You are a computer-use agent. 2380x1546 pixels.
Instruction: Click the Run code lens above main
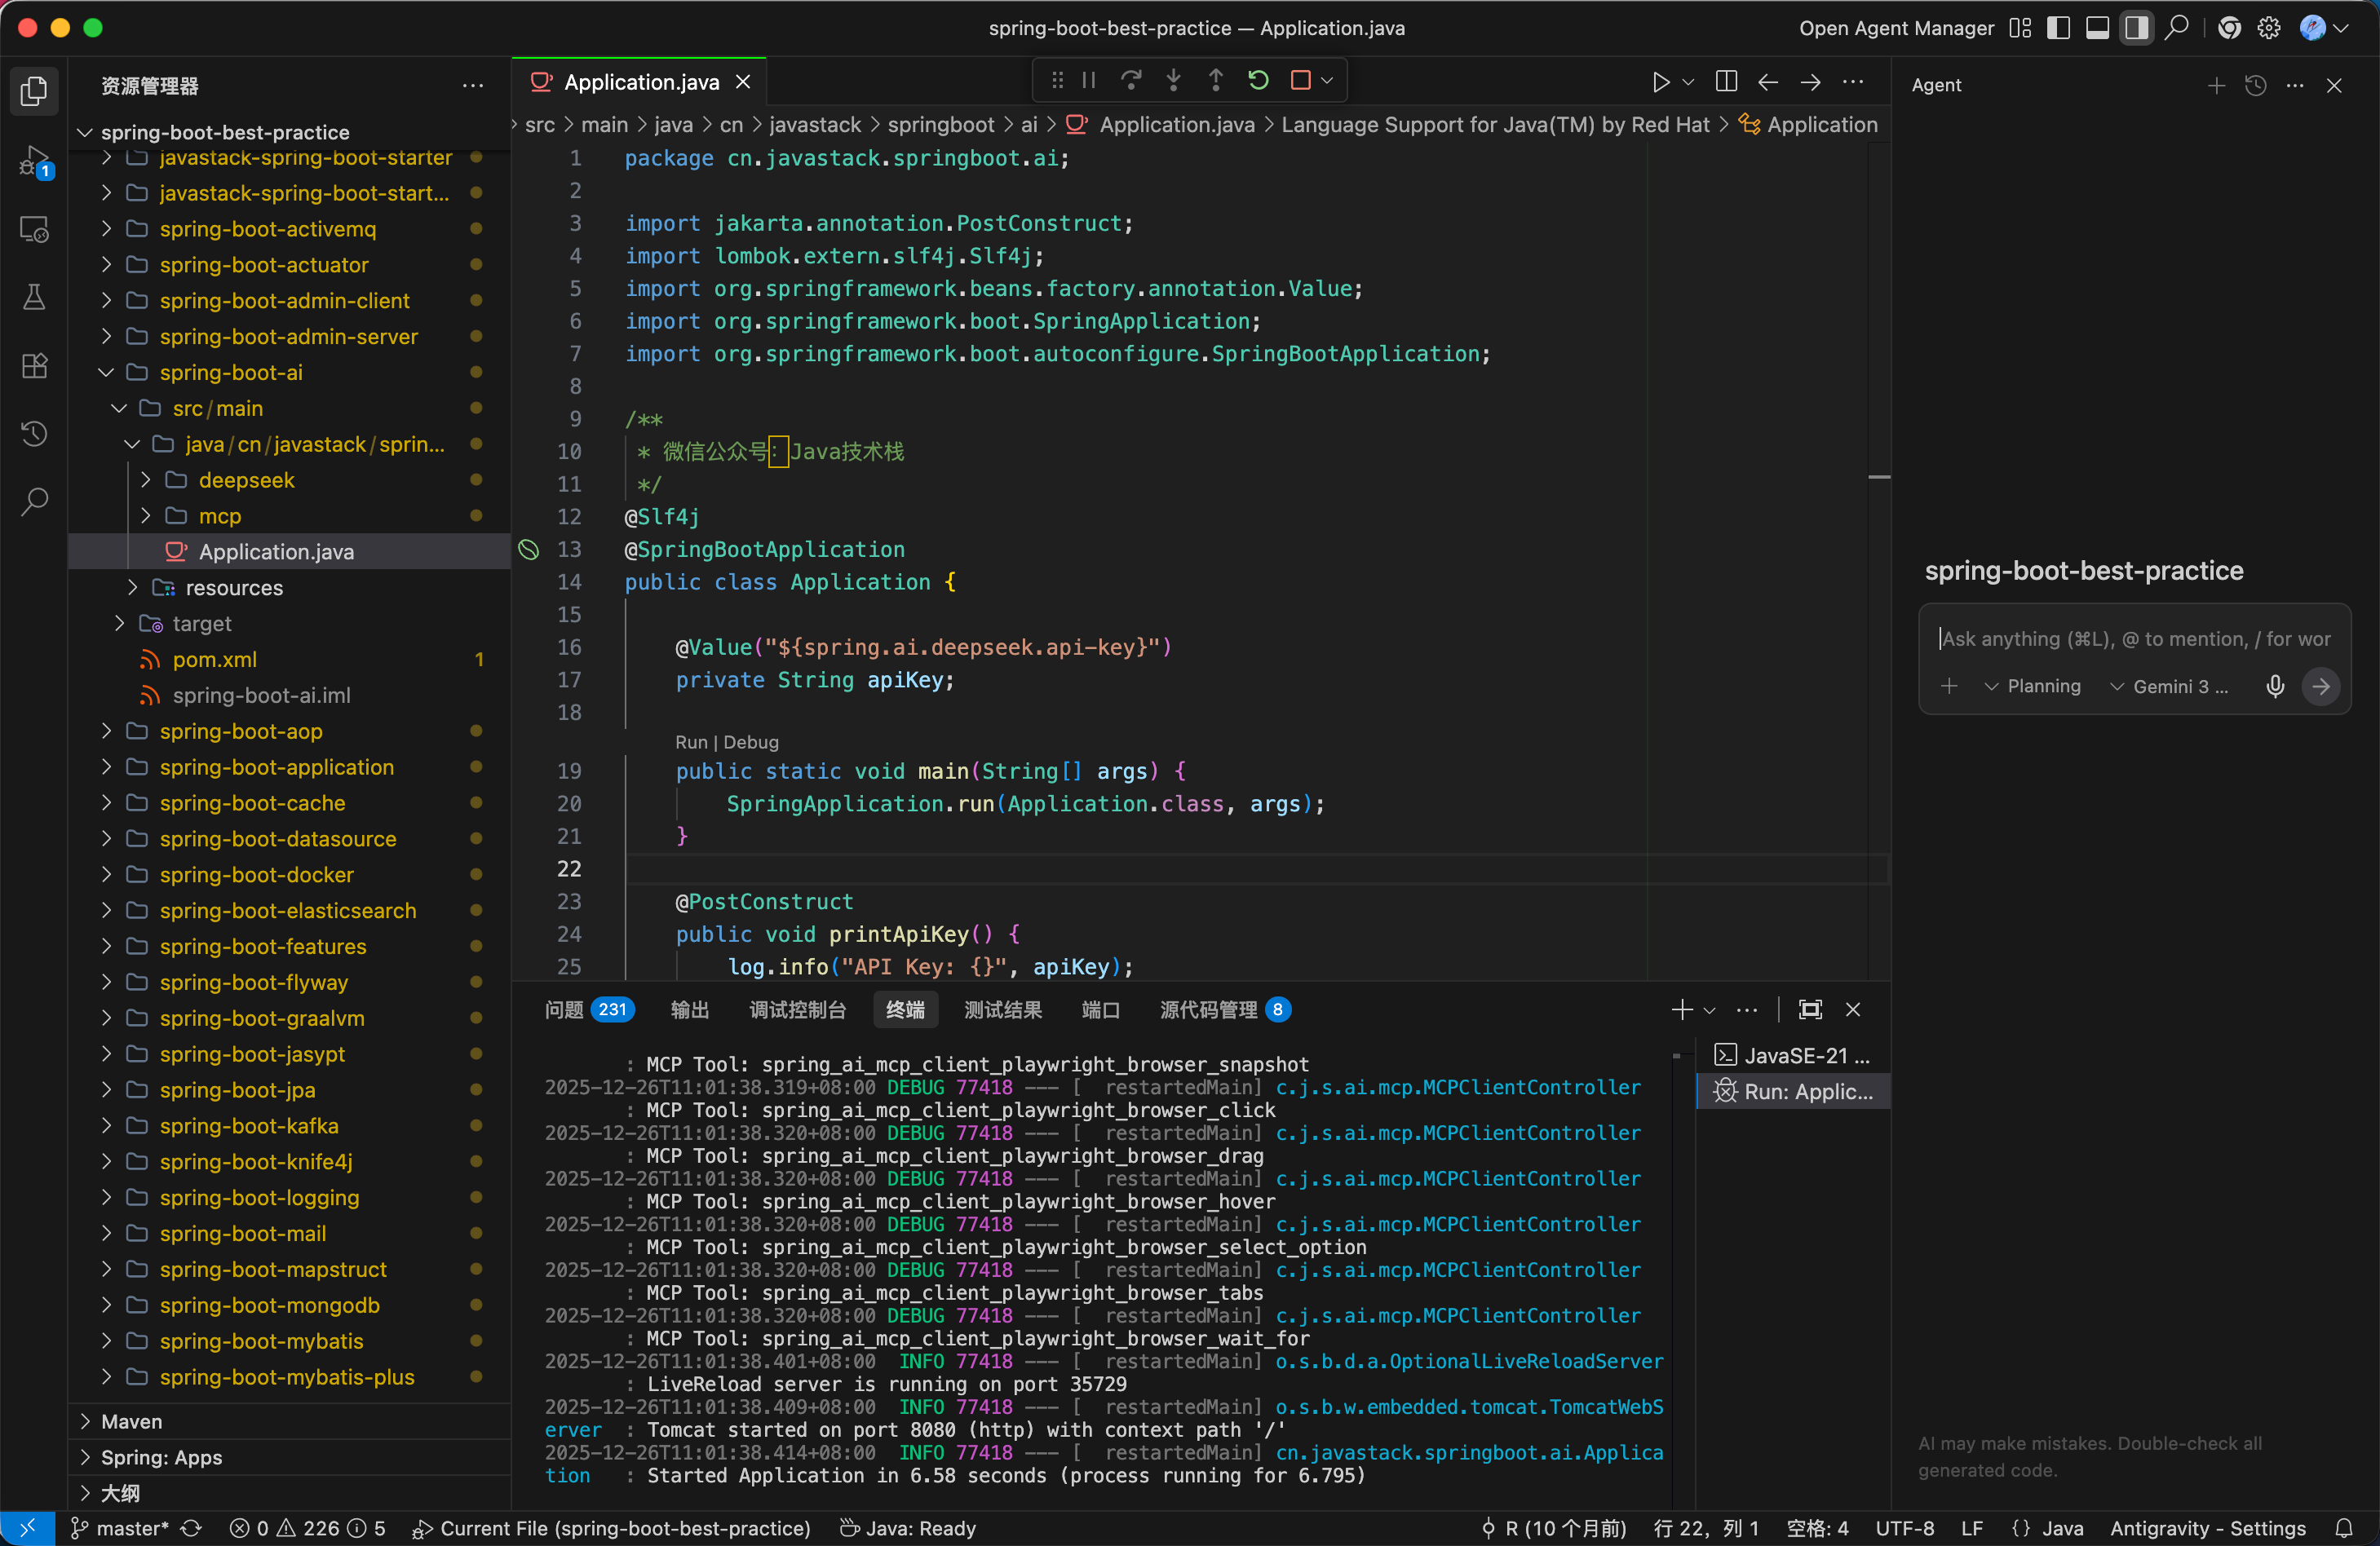click(690, 742)
